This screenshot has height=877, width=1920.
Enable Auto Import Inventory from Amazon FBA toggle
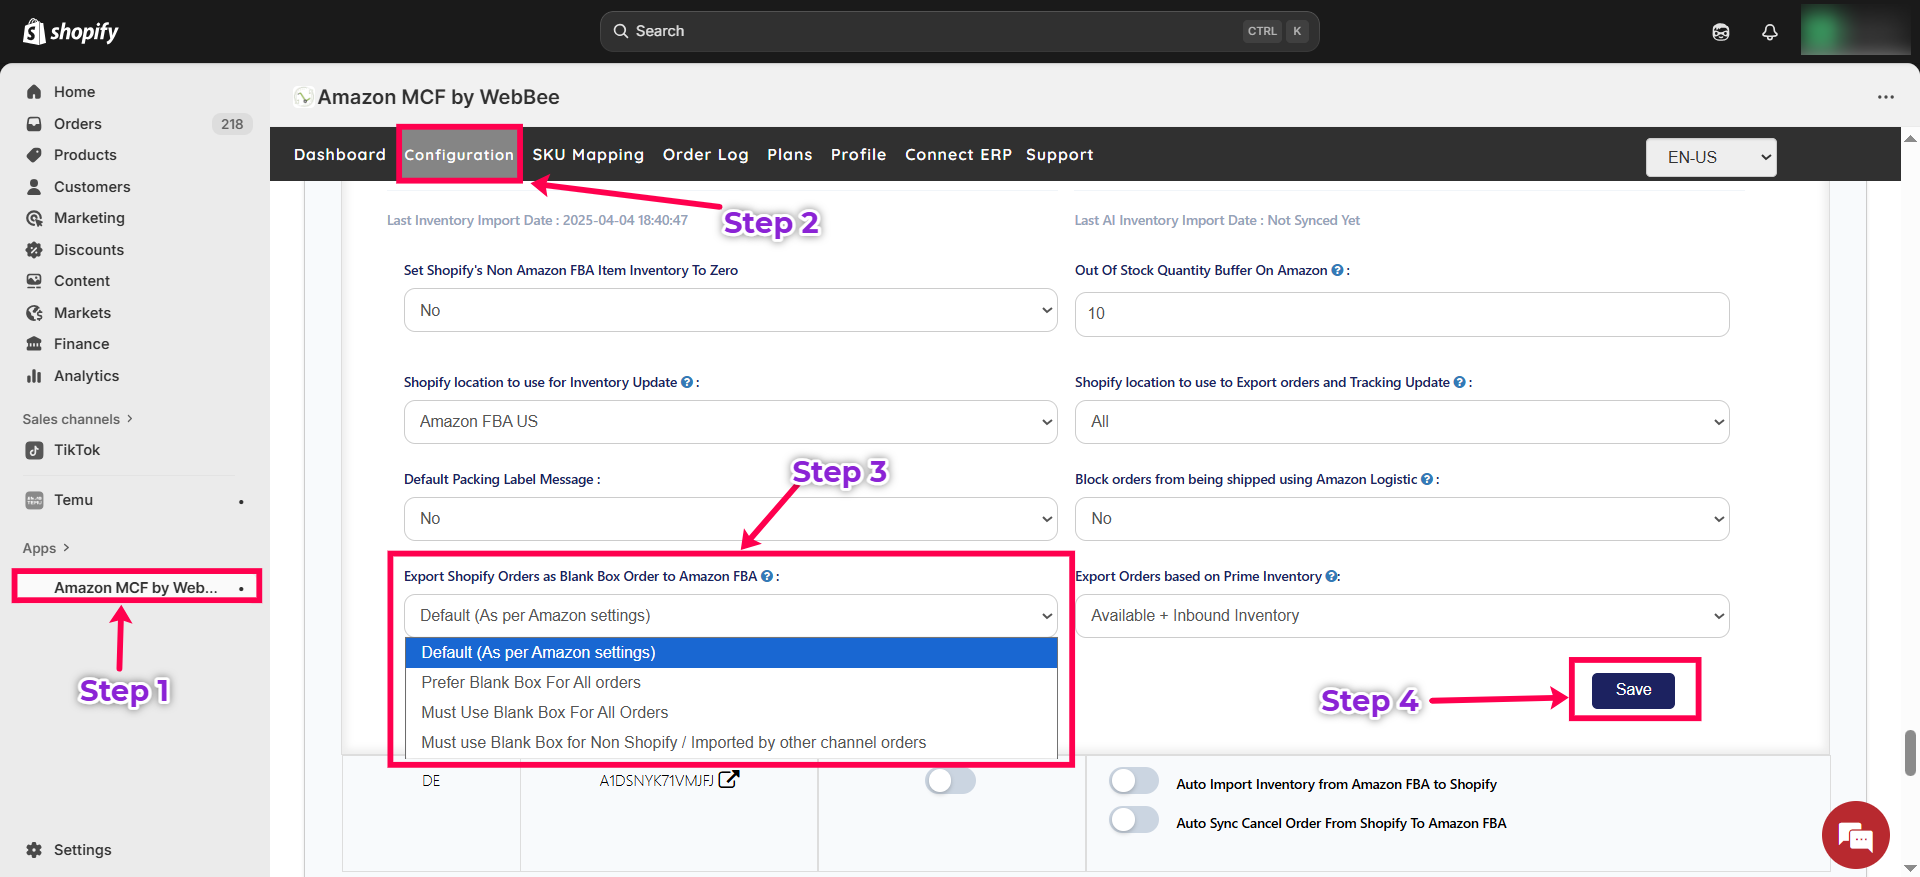click(x=1133, y=781)
